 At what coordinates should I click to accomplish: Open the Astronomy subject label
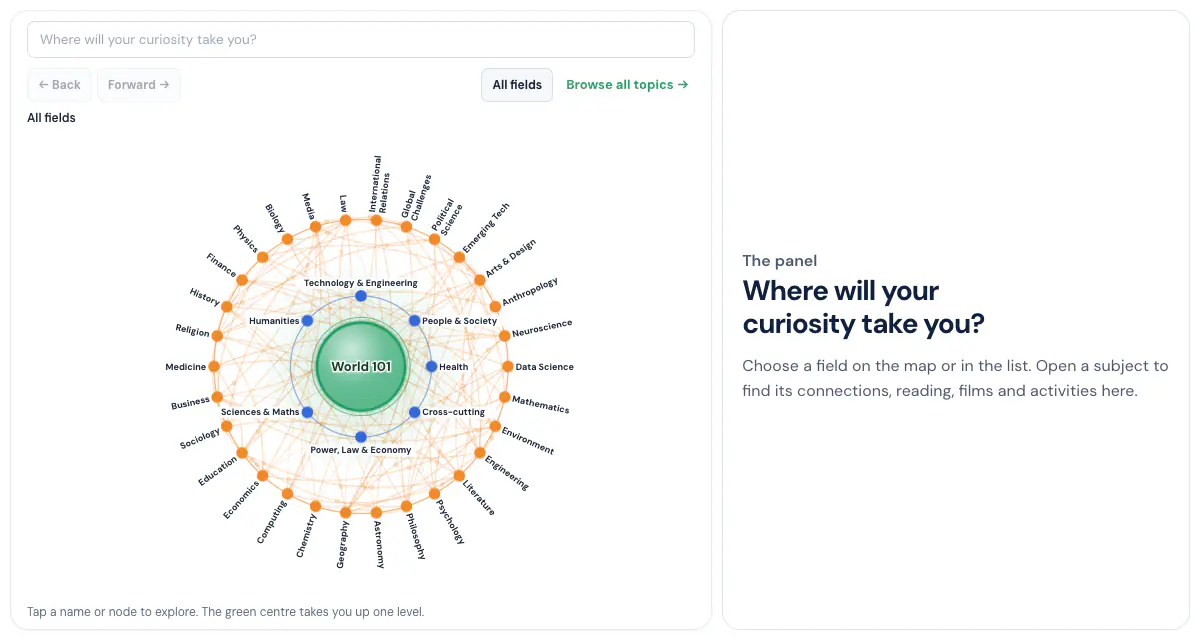378,544
